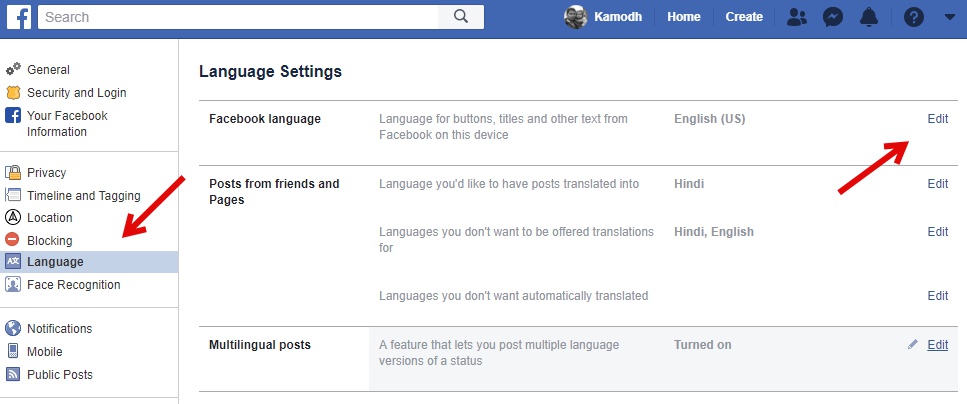The height and width of the screenshot is (404, 967).
Task: Open the notifications bell icon
Action: [x=869, y=17]
